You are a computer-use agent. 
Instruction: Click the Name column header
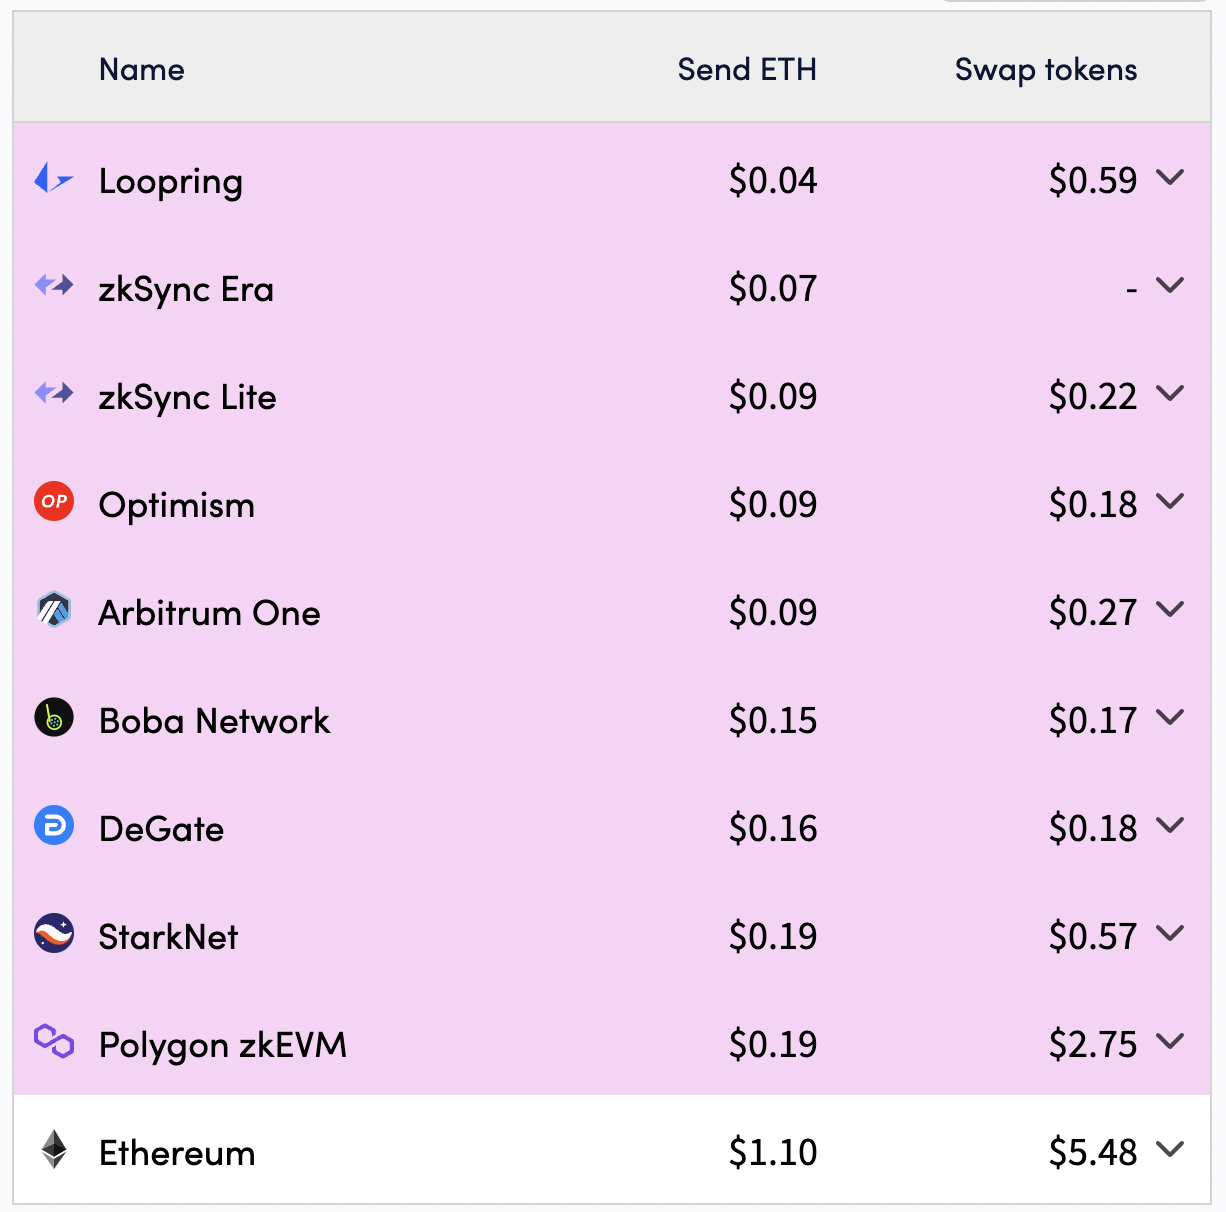[x=142, y=69]
